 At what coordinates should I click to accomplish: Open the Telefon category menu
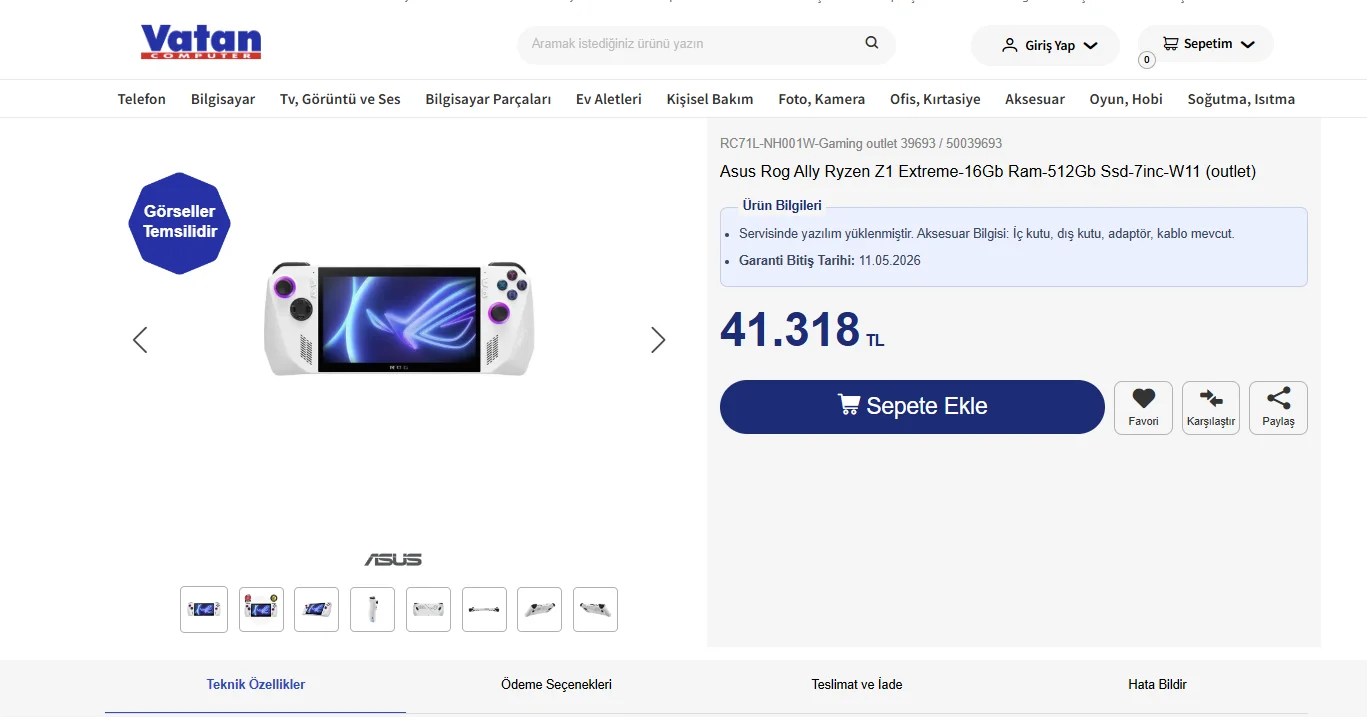point(142,99)
